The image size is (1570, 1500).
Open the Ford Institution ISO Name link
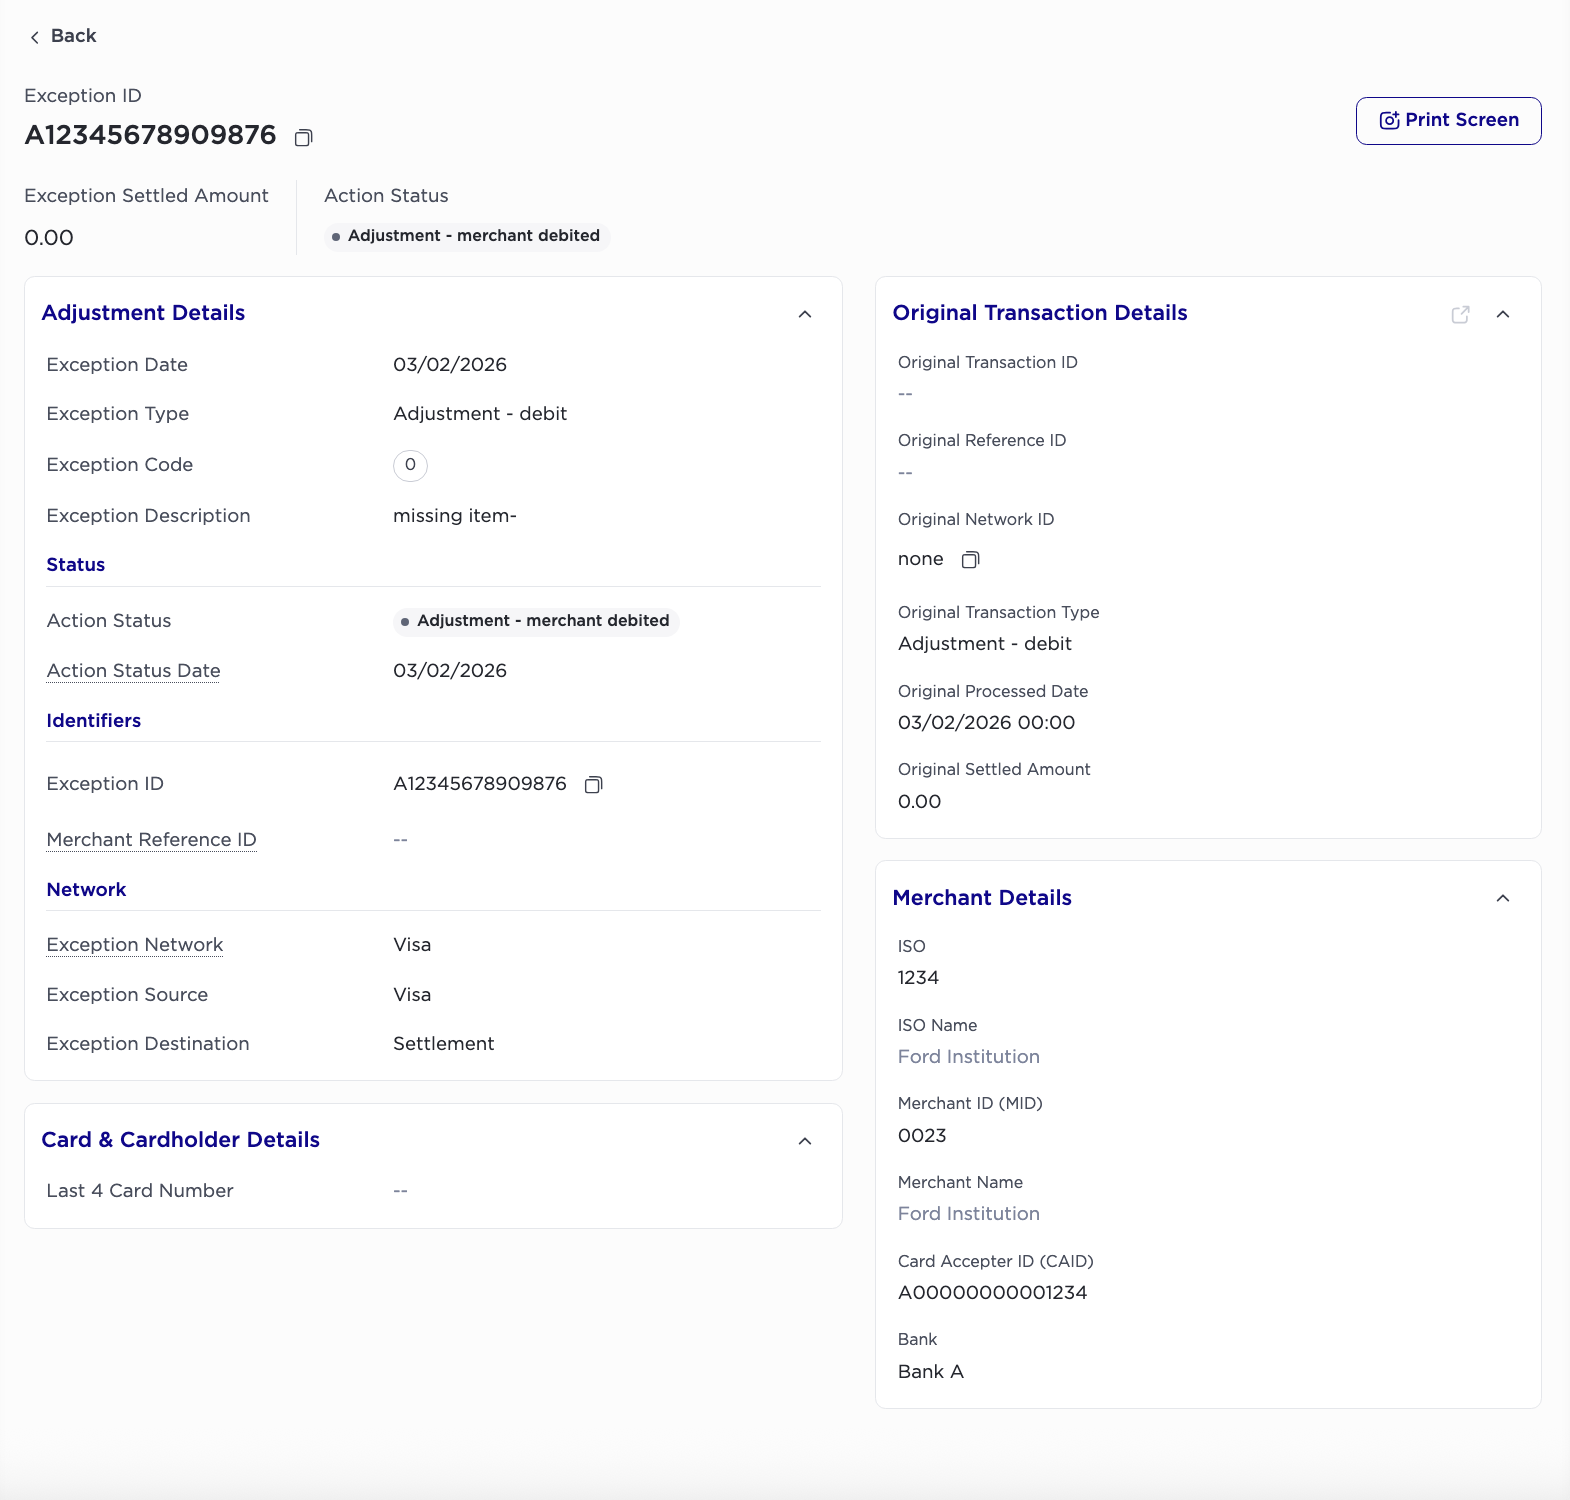968,1057
